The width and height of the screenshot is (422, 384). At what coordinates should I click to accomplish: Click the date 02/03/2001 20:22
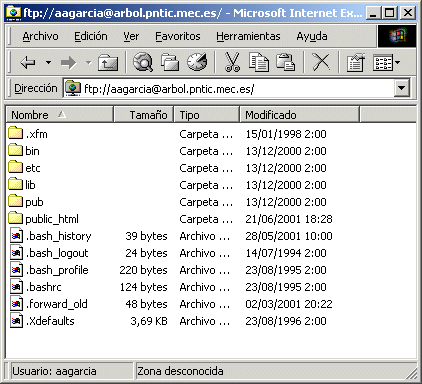point(289,304)
